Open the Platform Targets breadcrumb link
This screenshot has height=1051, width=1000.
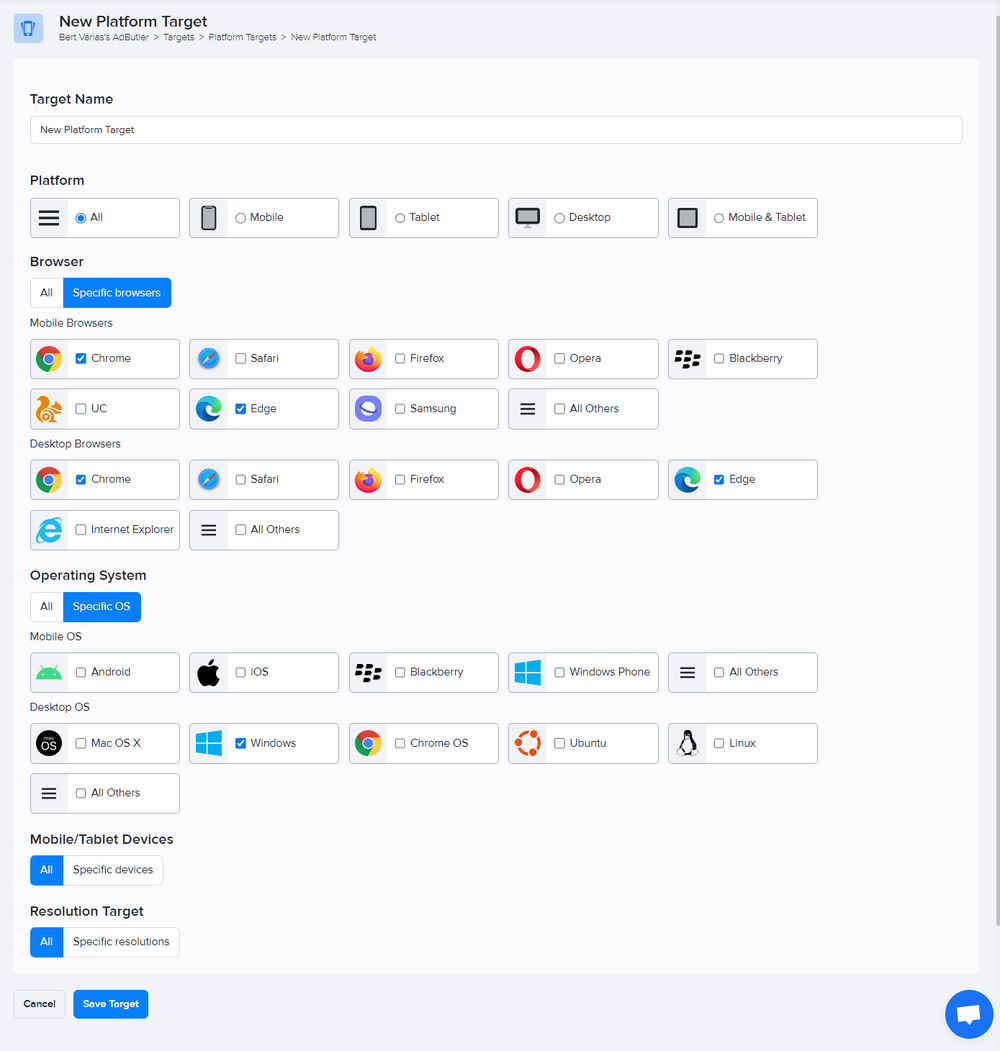coord(243,38)
